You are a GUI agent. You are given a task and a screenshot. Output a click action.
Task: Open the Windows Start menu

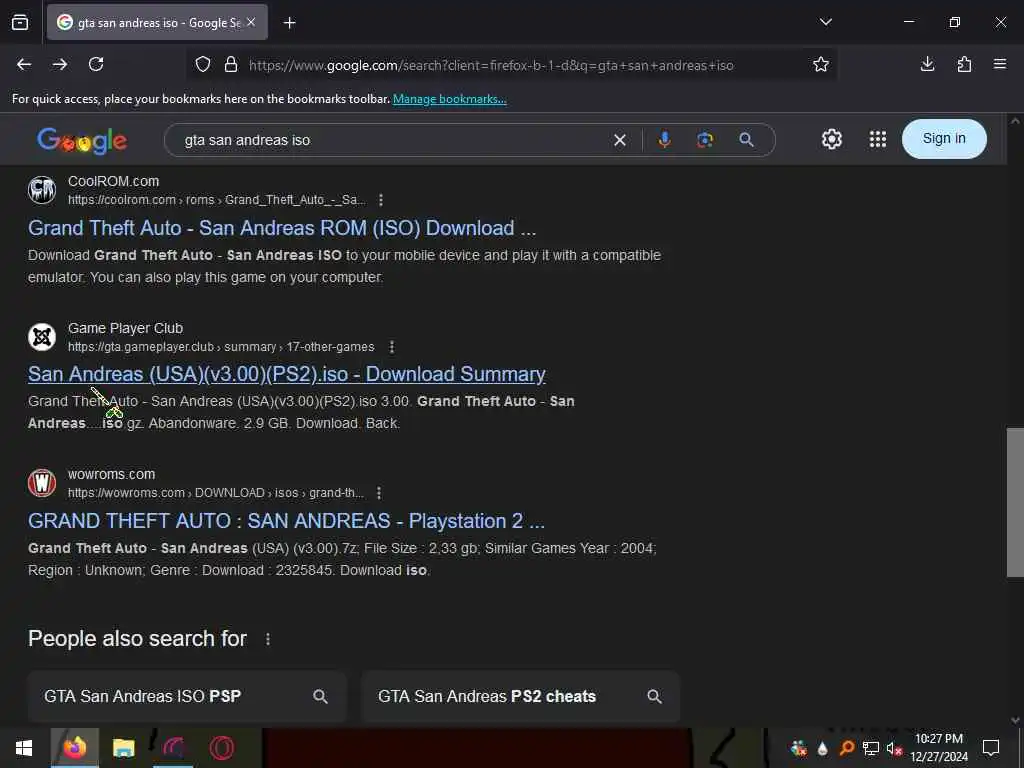[24, 748]
